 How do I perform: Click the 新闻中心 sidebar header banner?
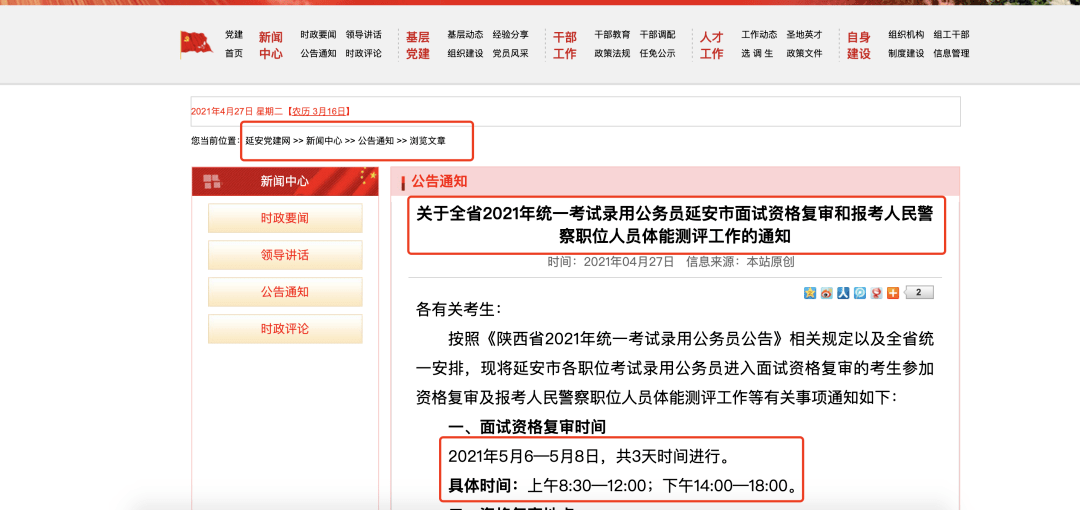[x=285, y=181]
